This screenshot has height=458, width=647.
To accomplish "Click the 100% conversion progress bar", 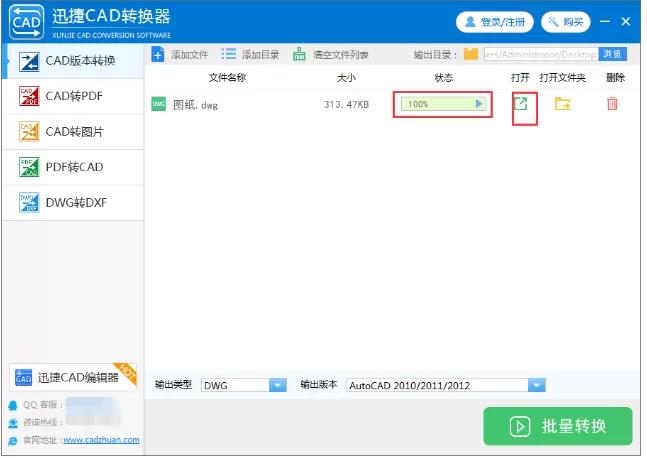I will [443, 104].
